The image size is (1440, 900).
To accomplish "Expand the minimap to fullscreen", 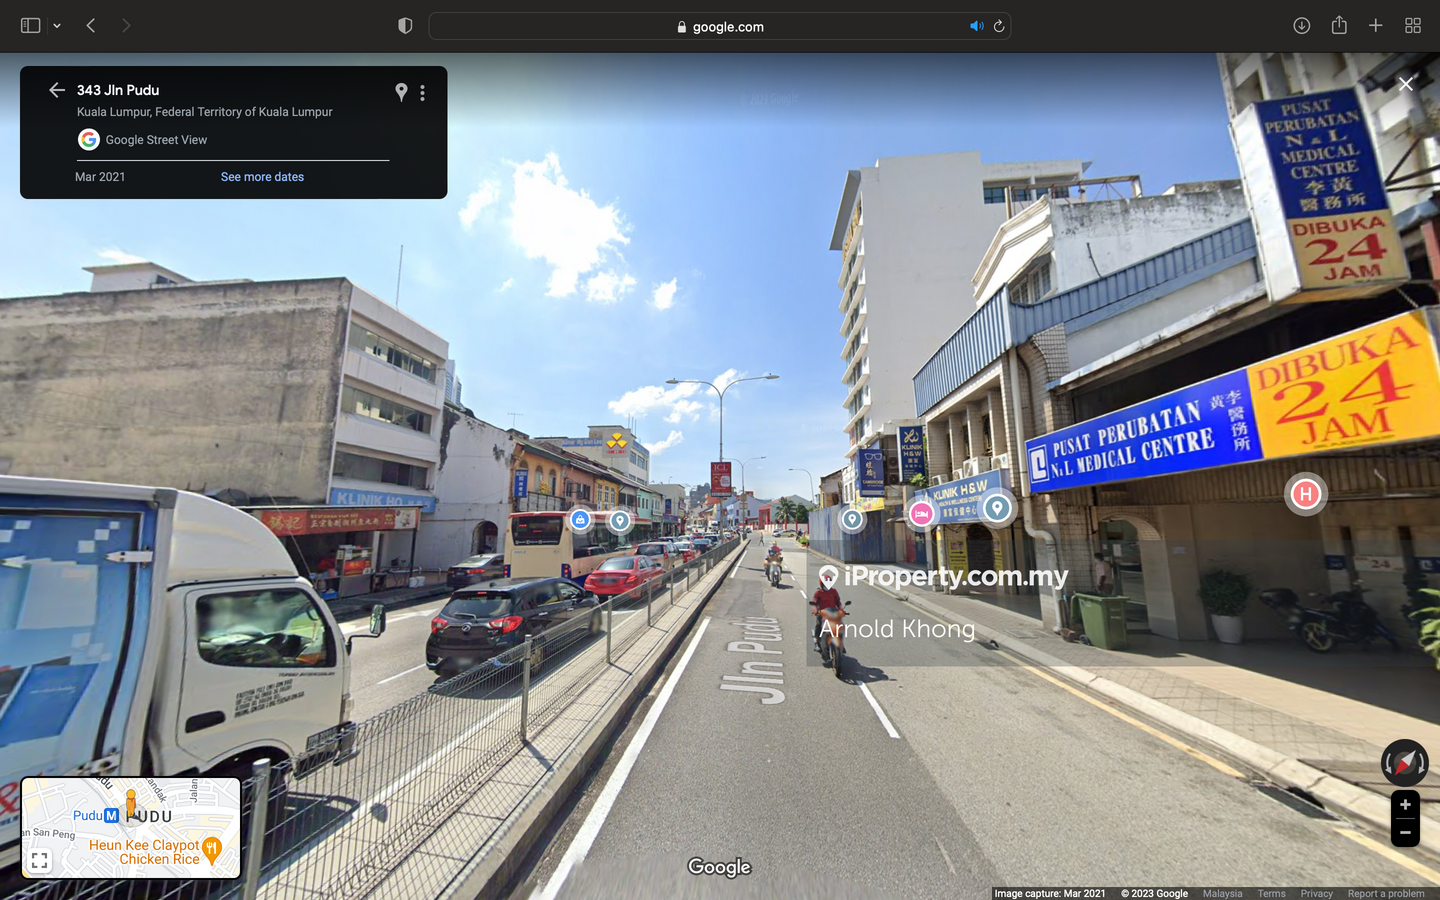I will pyautogui.click(x=40, y=860).
